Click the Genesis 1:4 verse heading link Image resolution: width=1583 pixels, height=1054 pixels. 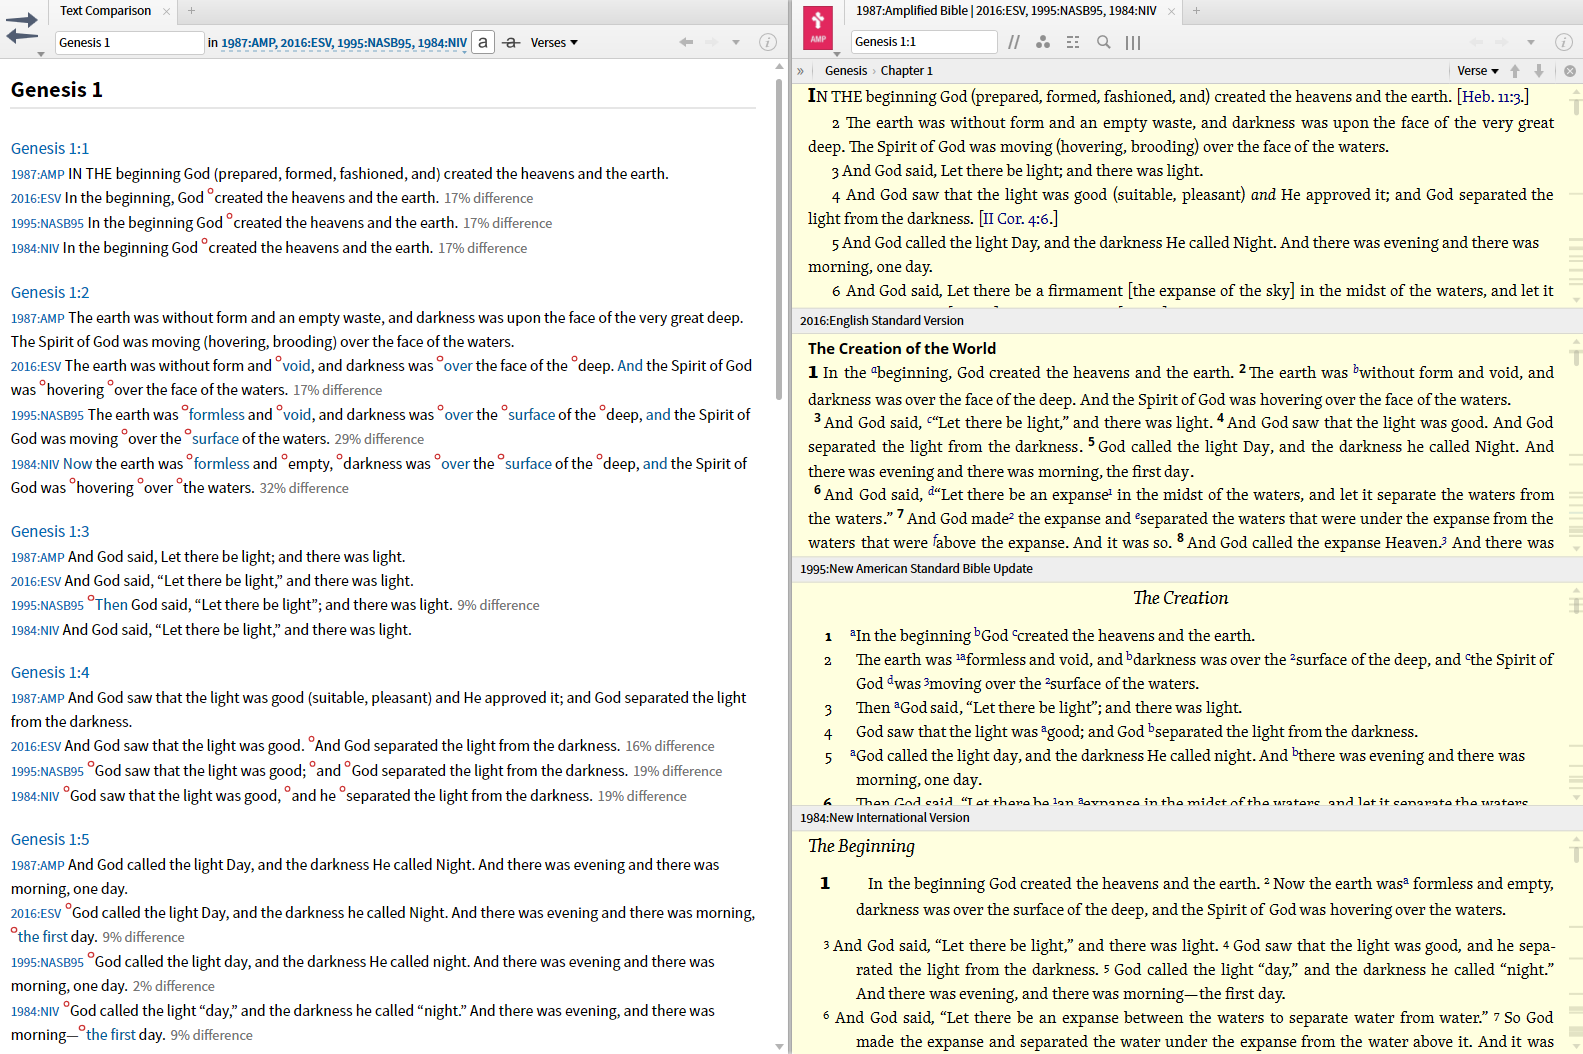tap(50, 672)
